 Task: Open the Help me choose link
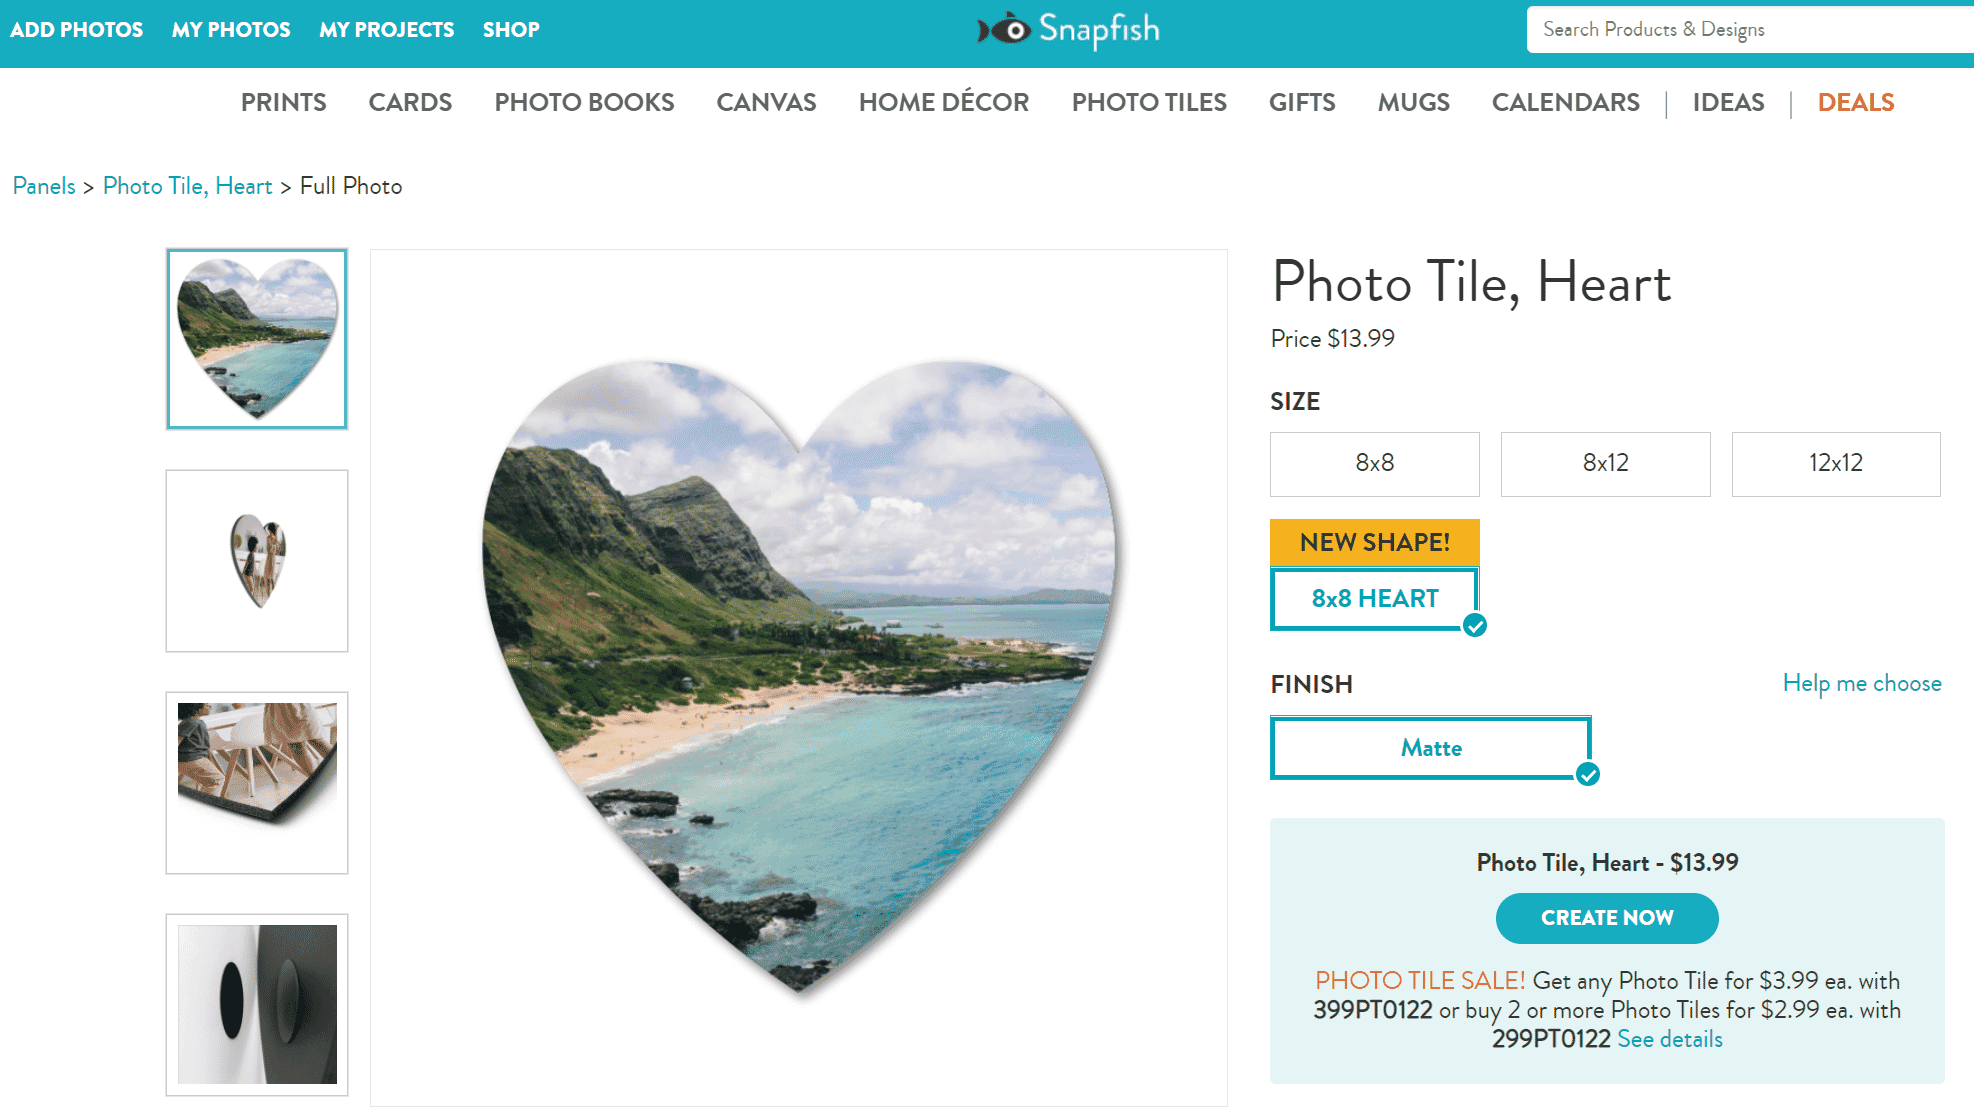click(x=1861, y=684)
